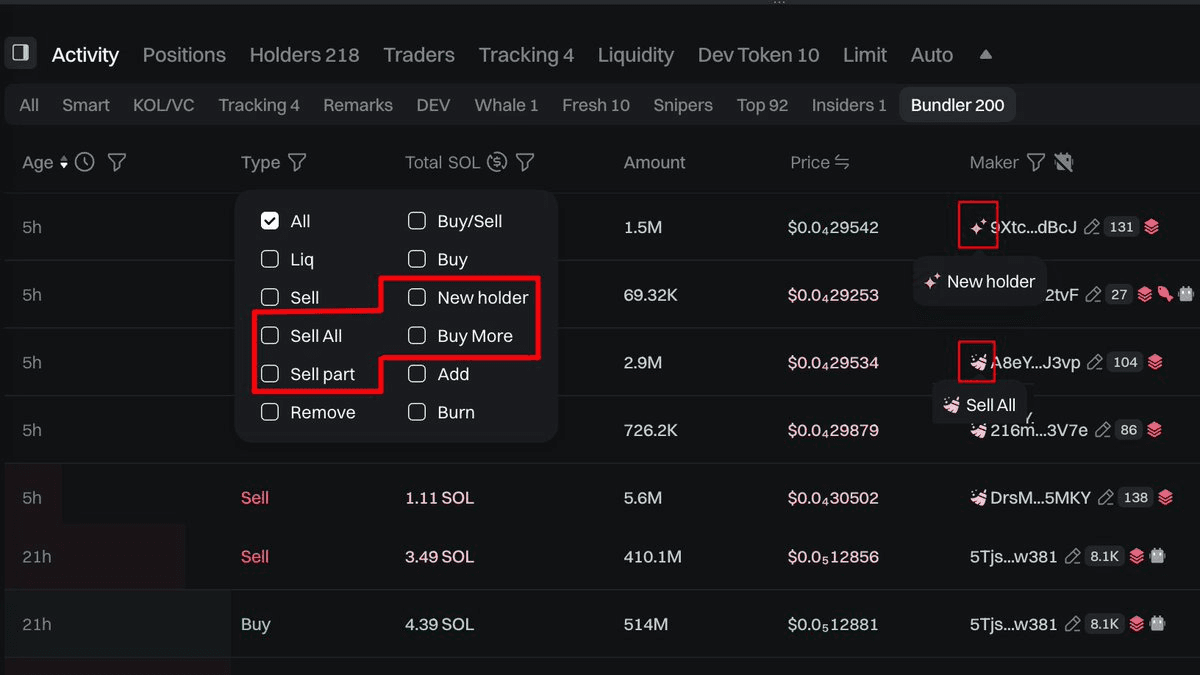Click the robot icon in the 21h Buy row
The width and height of the screenshot is (1200, 675).
[1158, 624]
